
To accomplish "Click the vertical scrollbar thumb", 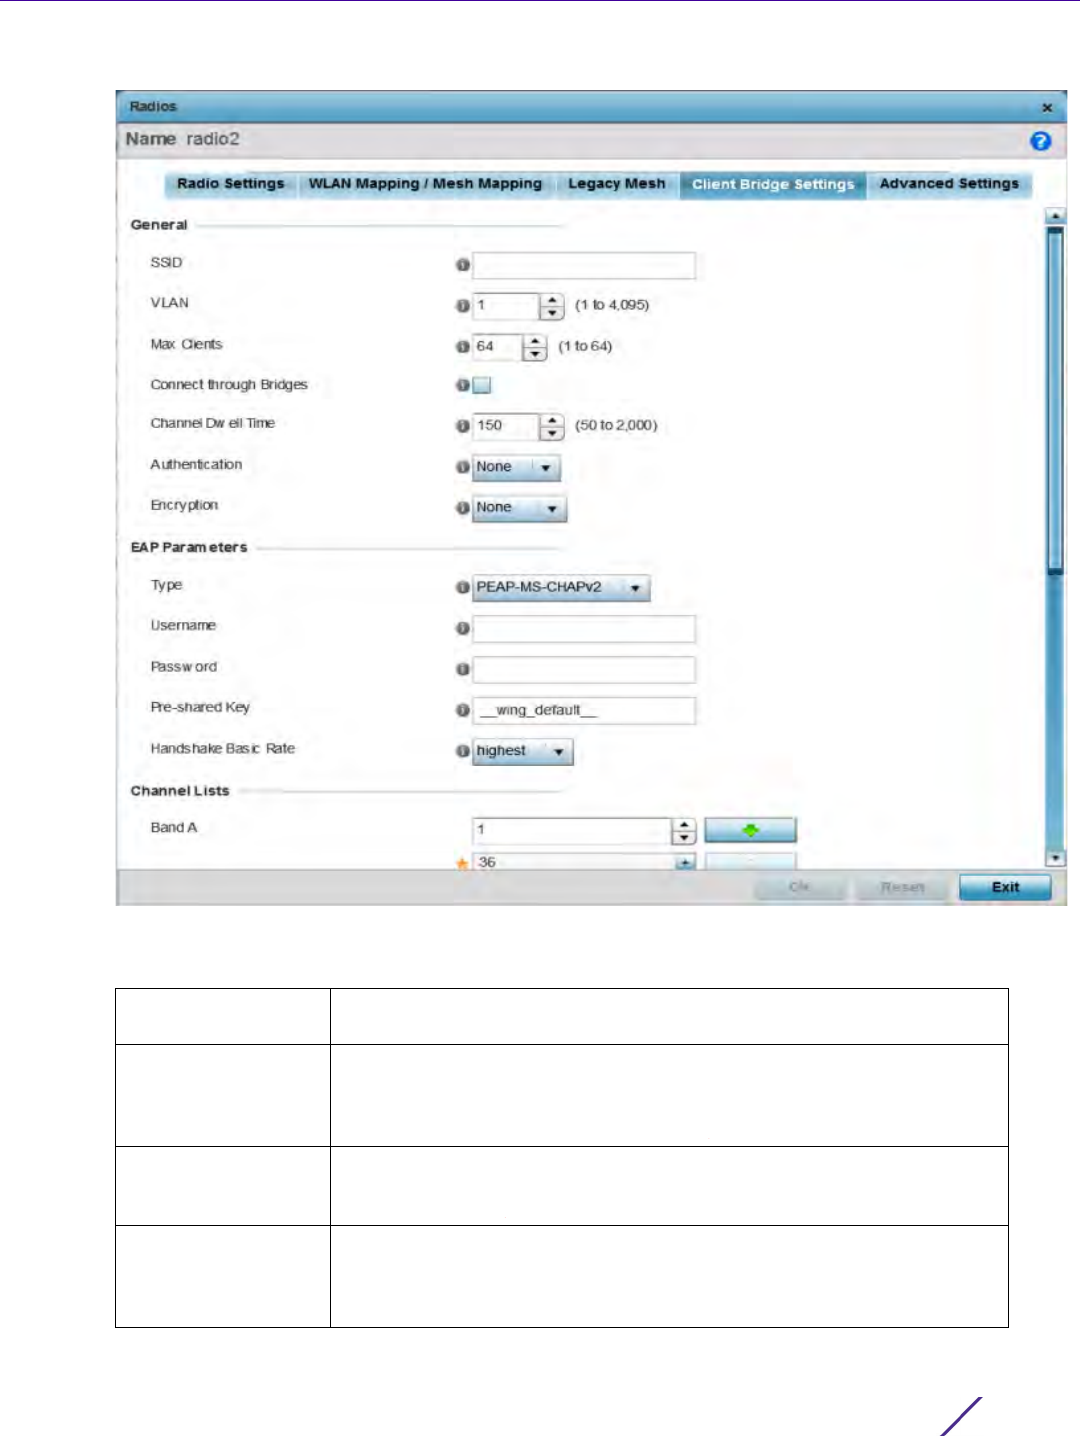I will click(1055, 401).
